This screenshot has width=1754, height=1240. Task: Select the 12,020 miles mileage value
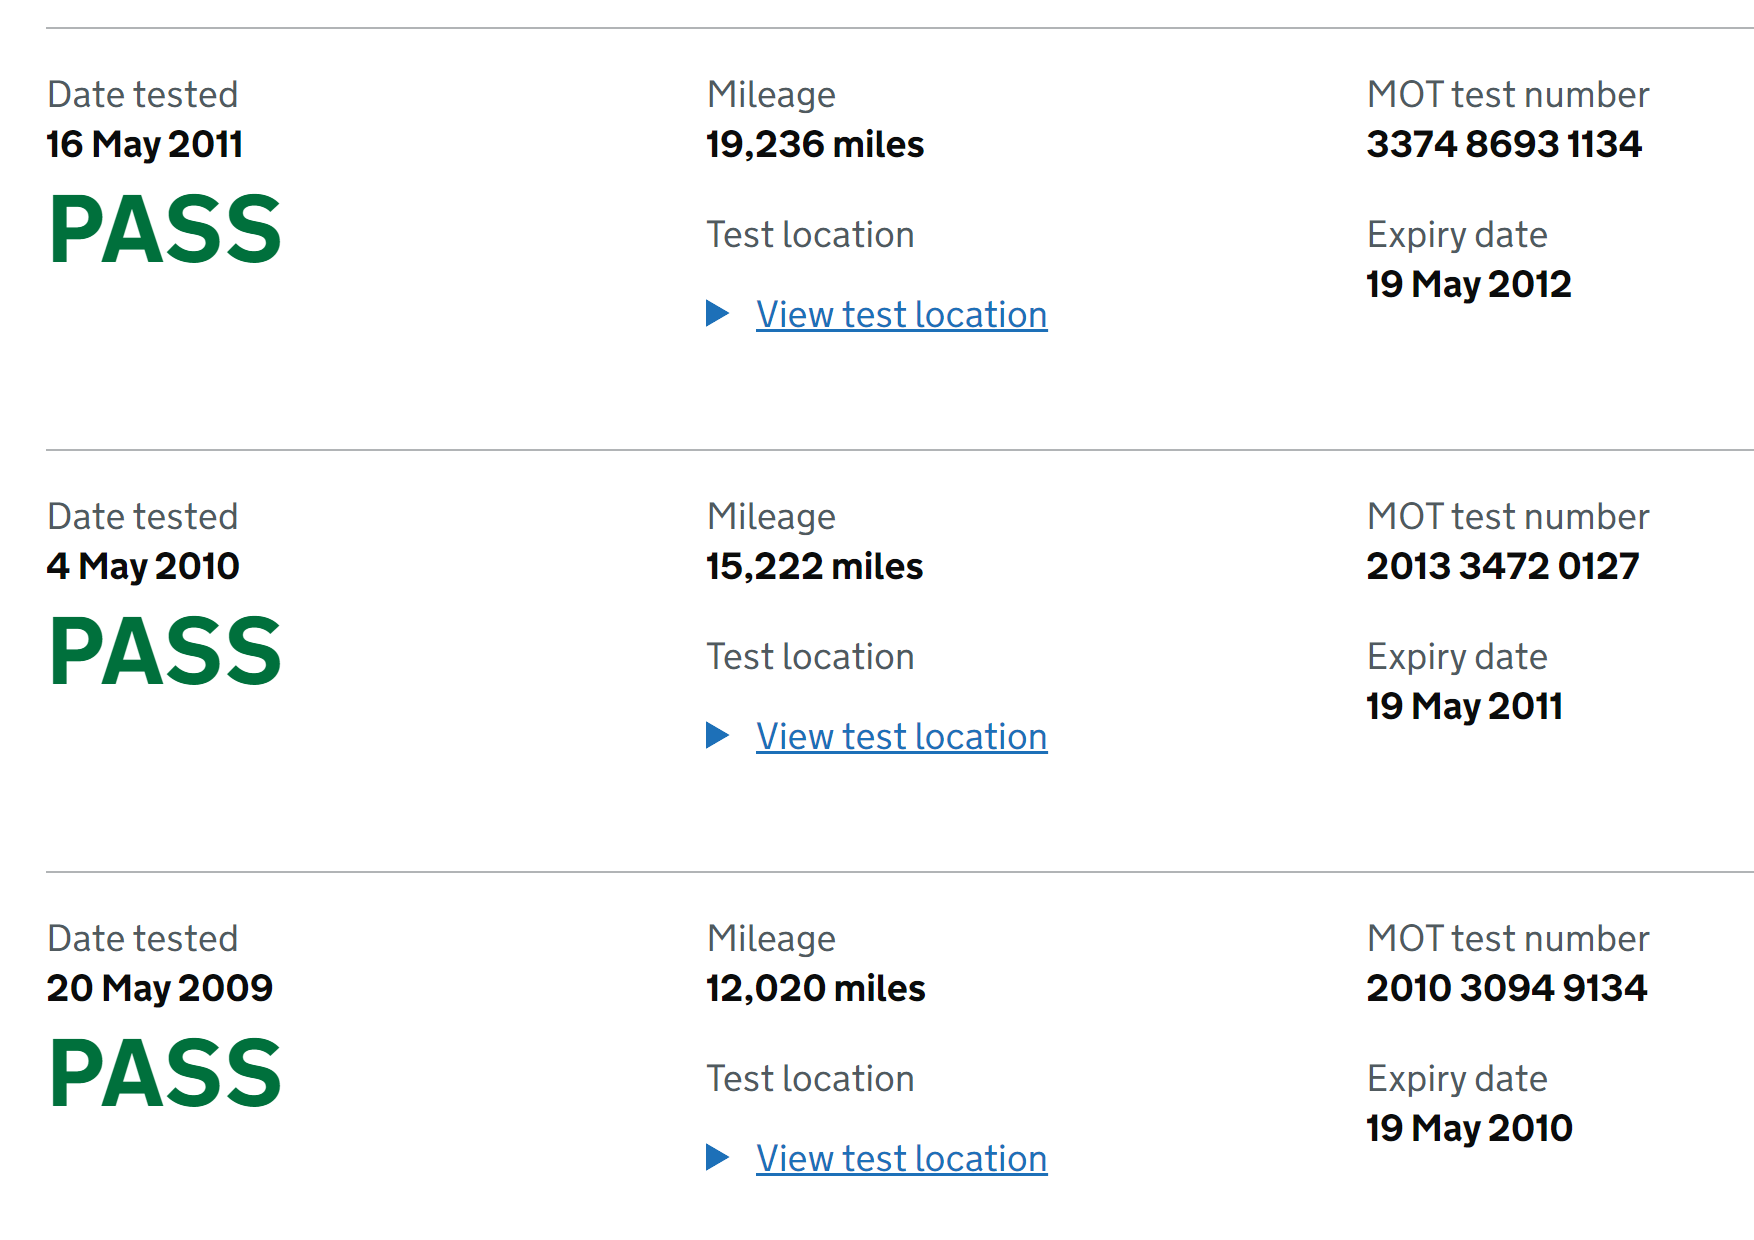pos(815,989)
